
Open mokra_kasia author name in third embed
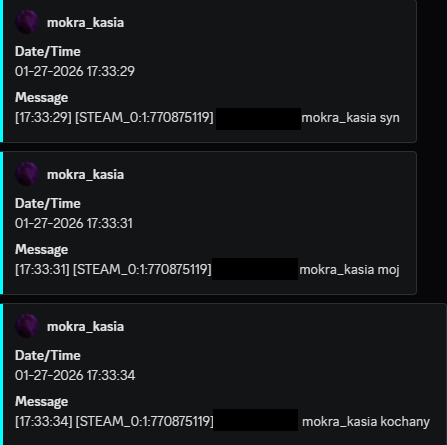pos(85,327)
